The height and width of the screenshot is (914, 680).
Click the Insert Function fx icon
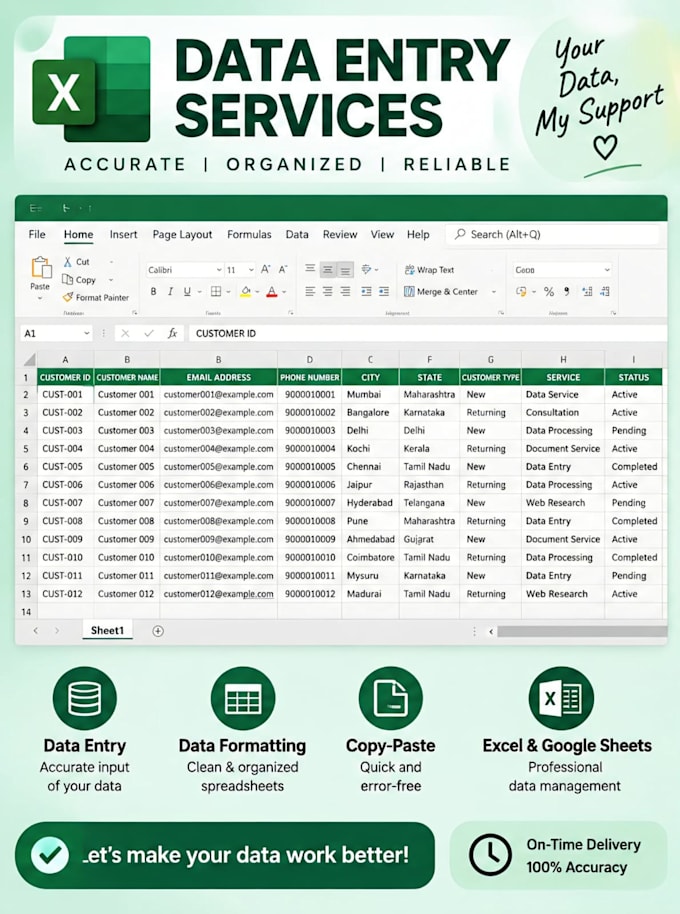[172, 333]
